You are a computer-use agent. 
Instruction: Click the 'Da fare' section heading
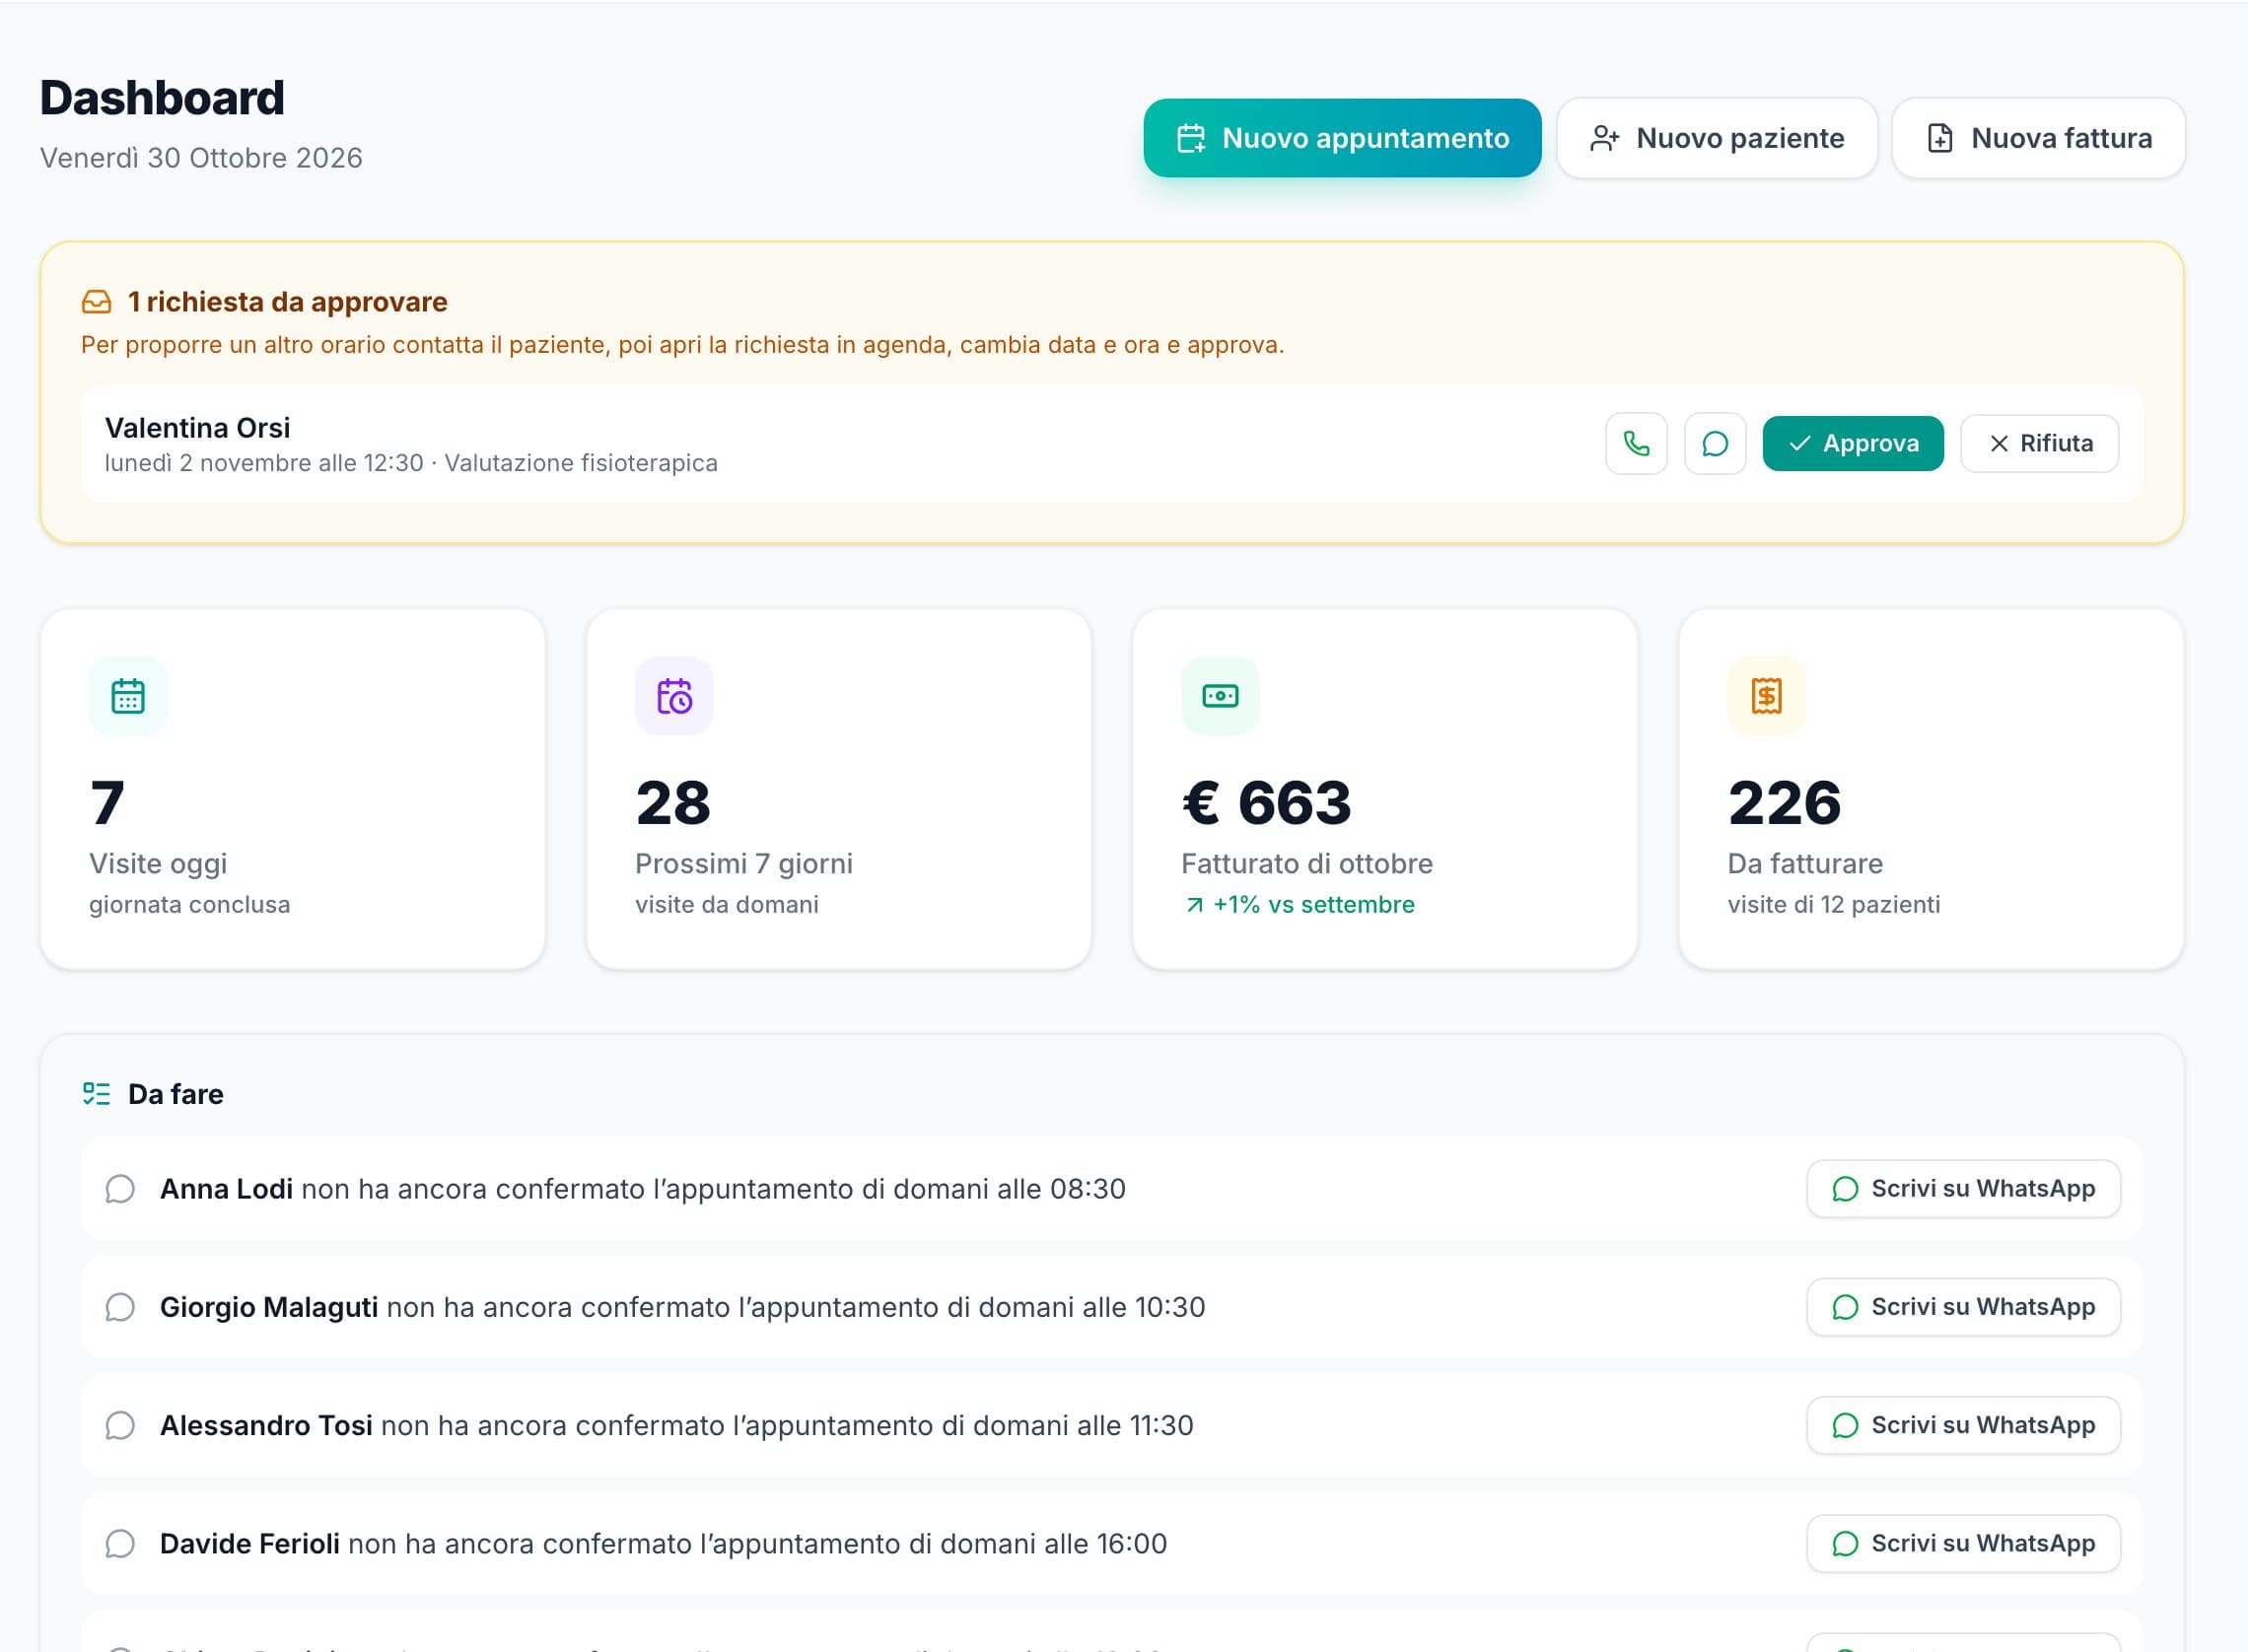tap(176, 1094)
